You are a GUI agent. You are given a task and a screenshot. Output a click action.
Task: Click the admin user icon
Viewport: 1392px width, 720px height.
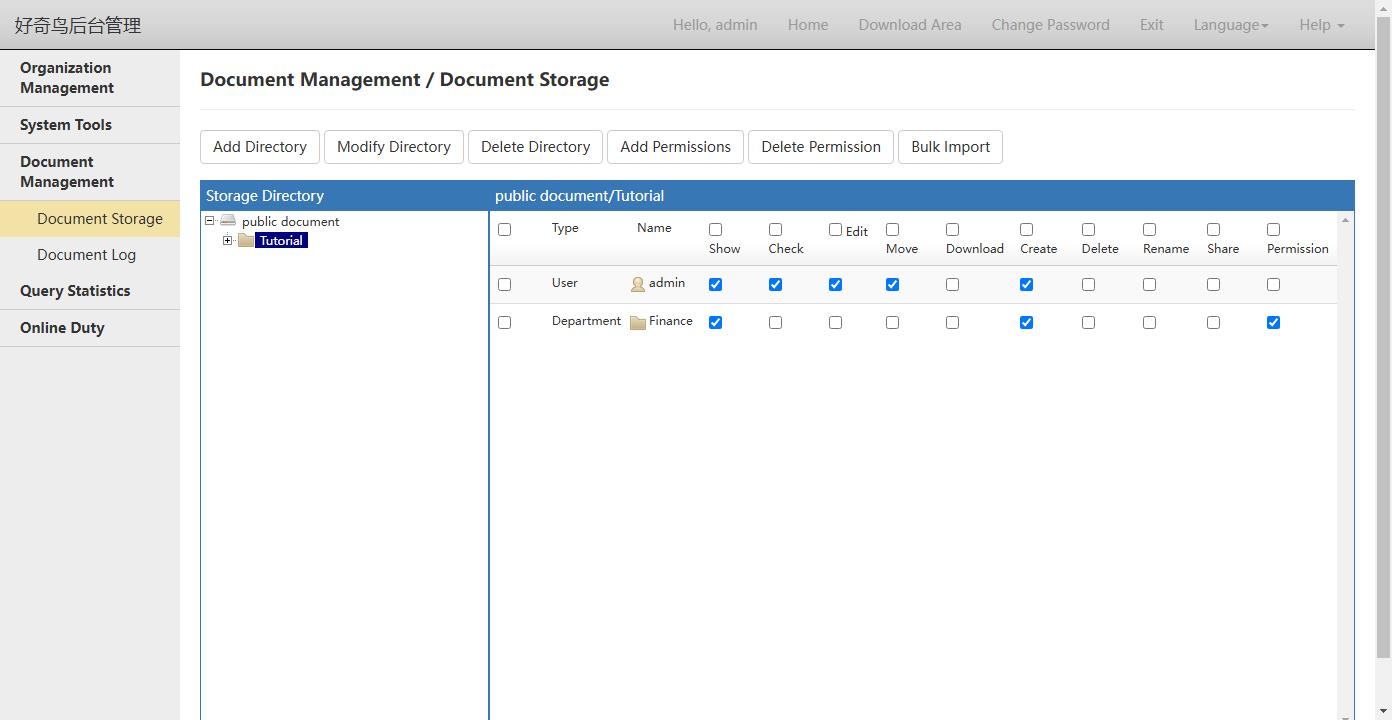coord(637,285)
